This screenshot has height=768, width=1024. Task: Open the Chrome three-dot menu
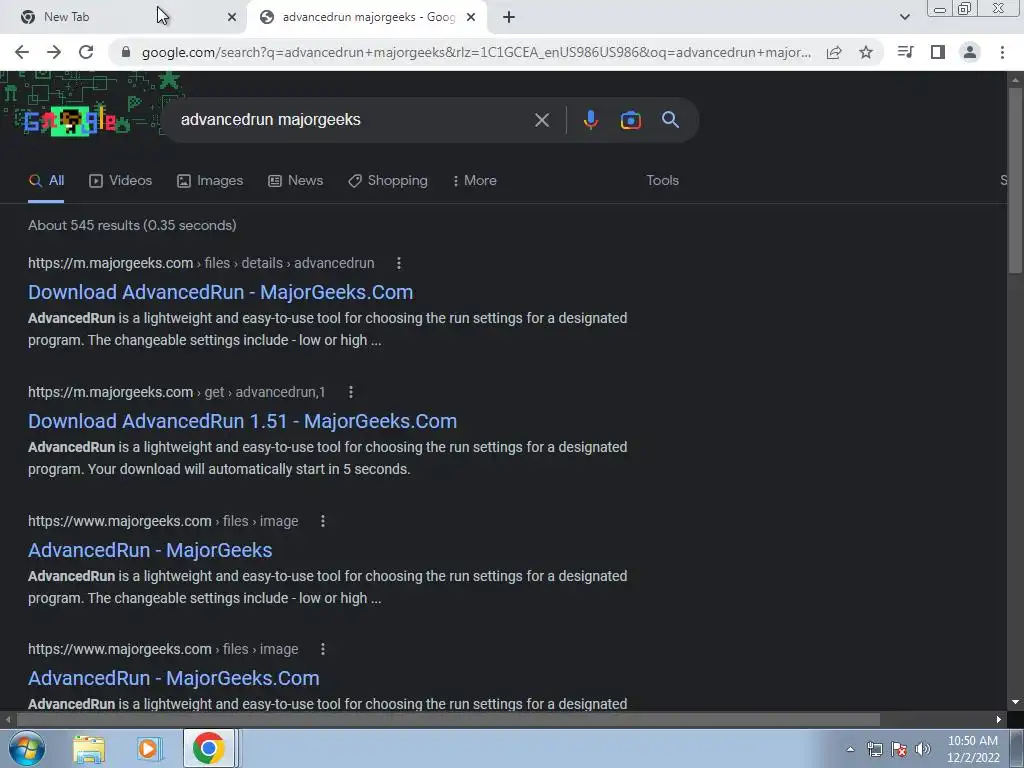(x=1002, y=52)
